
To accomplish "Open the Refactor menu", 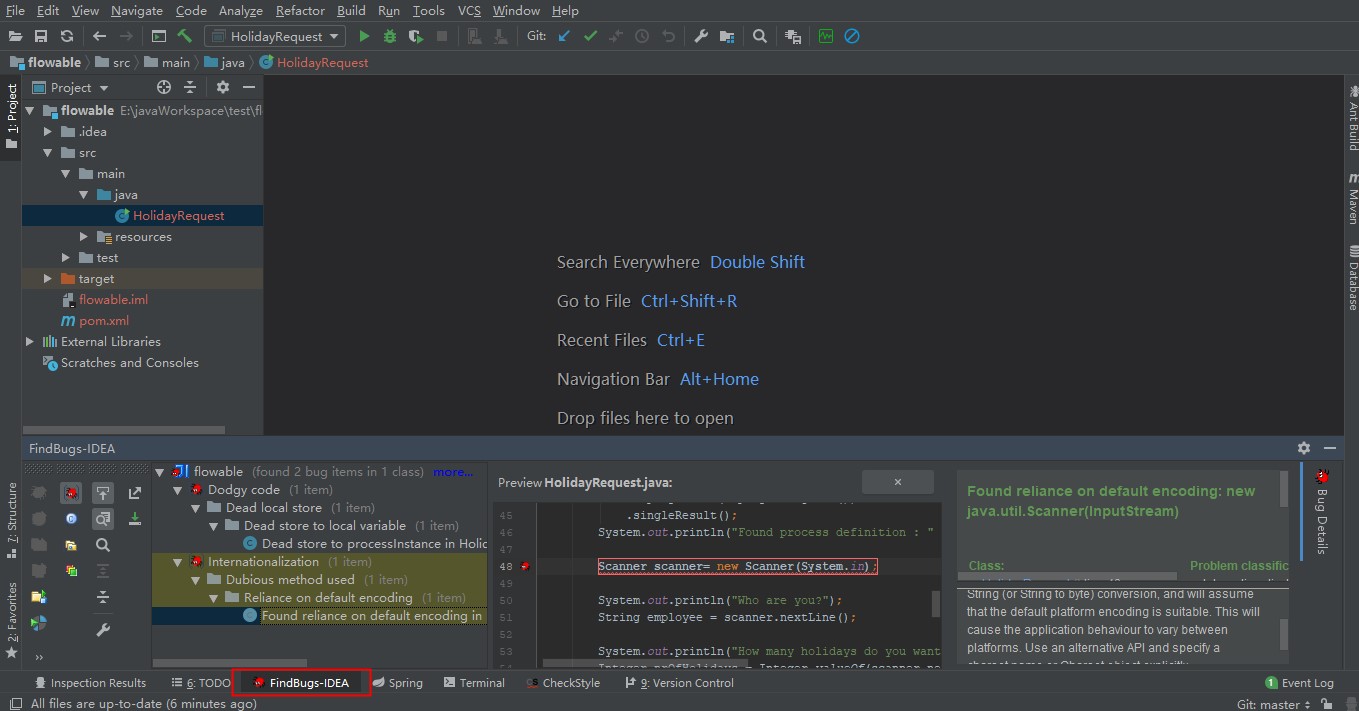I will [300, 11].
